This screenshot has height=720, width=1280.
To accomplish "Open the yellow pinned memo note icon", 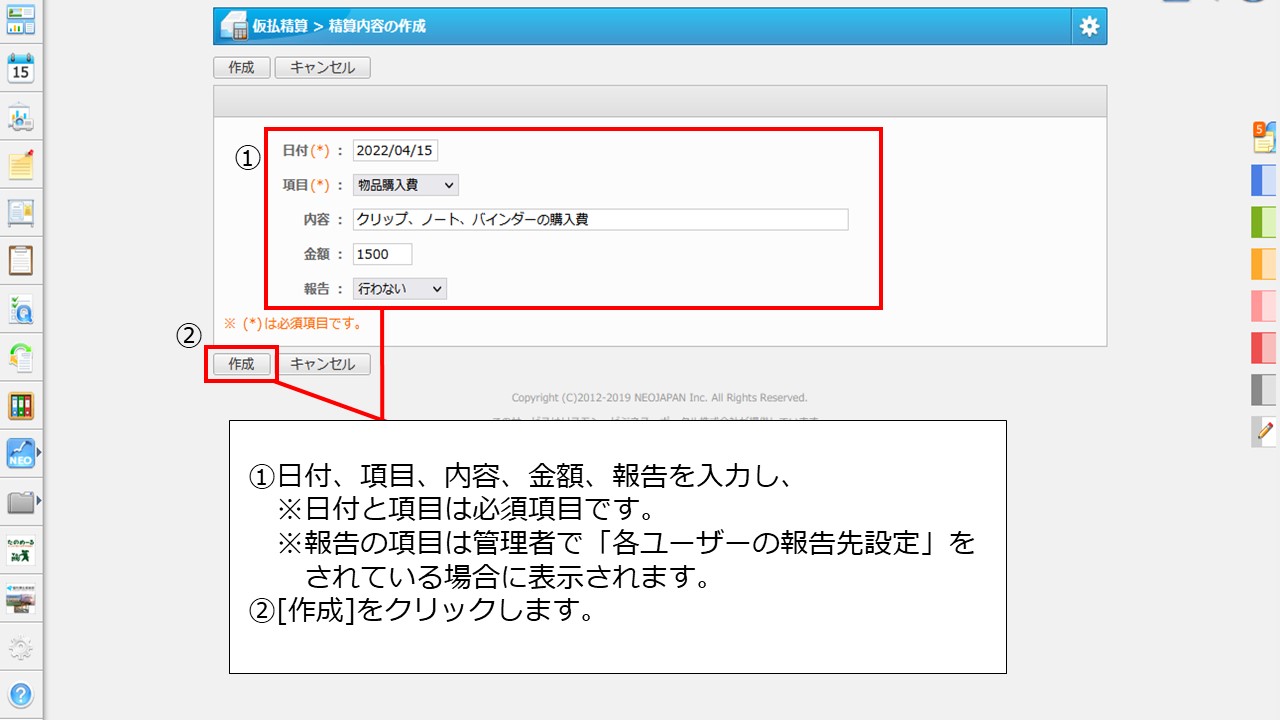I will tap(21, 164).
